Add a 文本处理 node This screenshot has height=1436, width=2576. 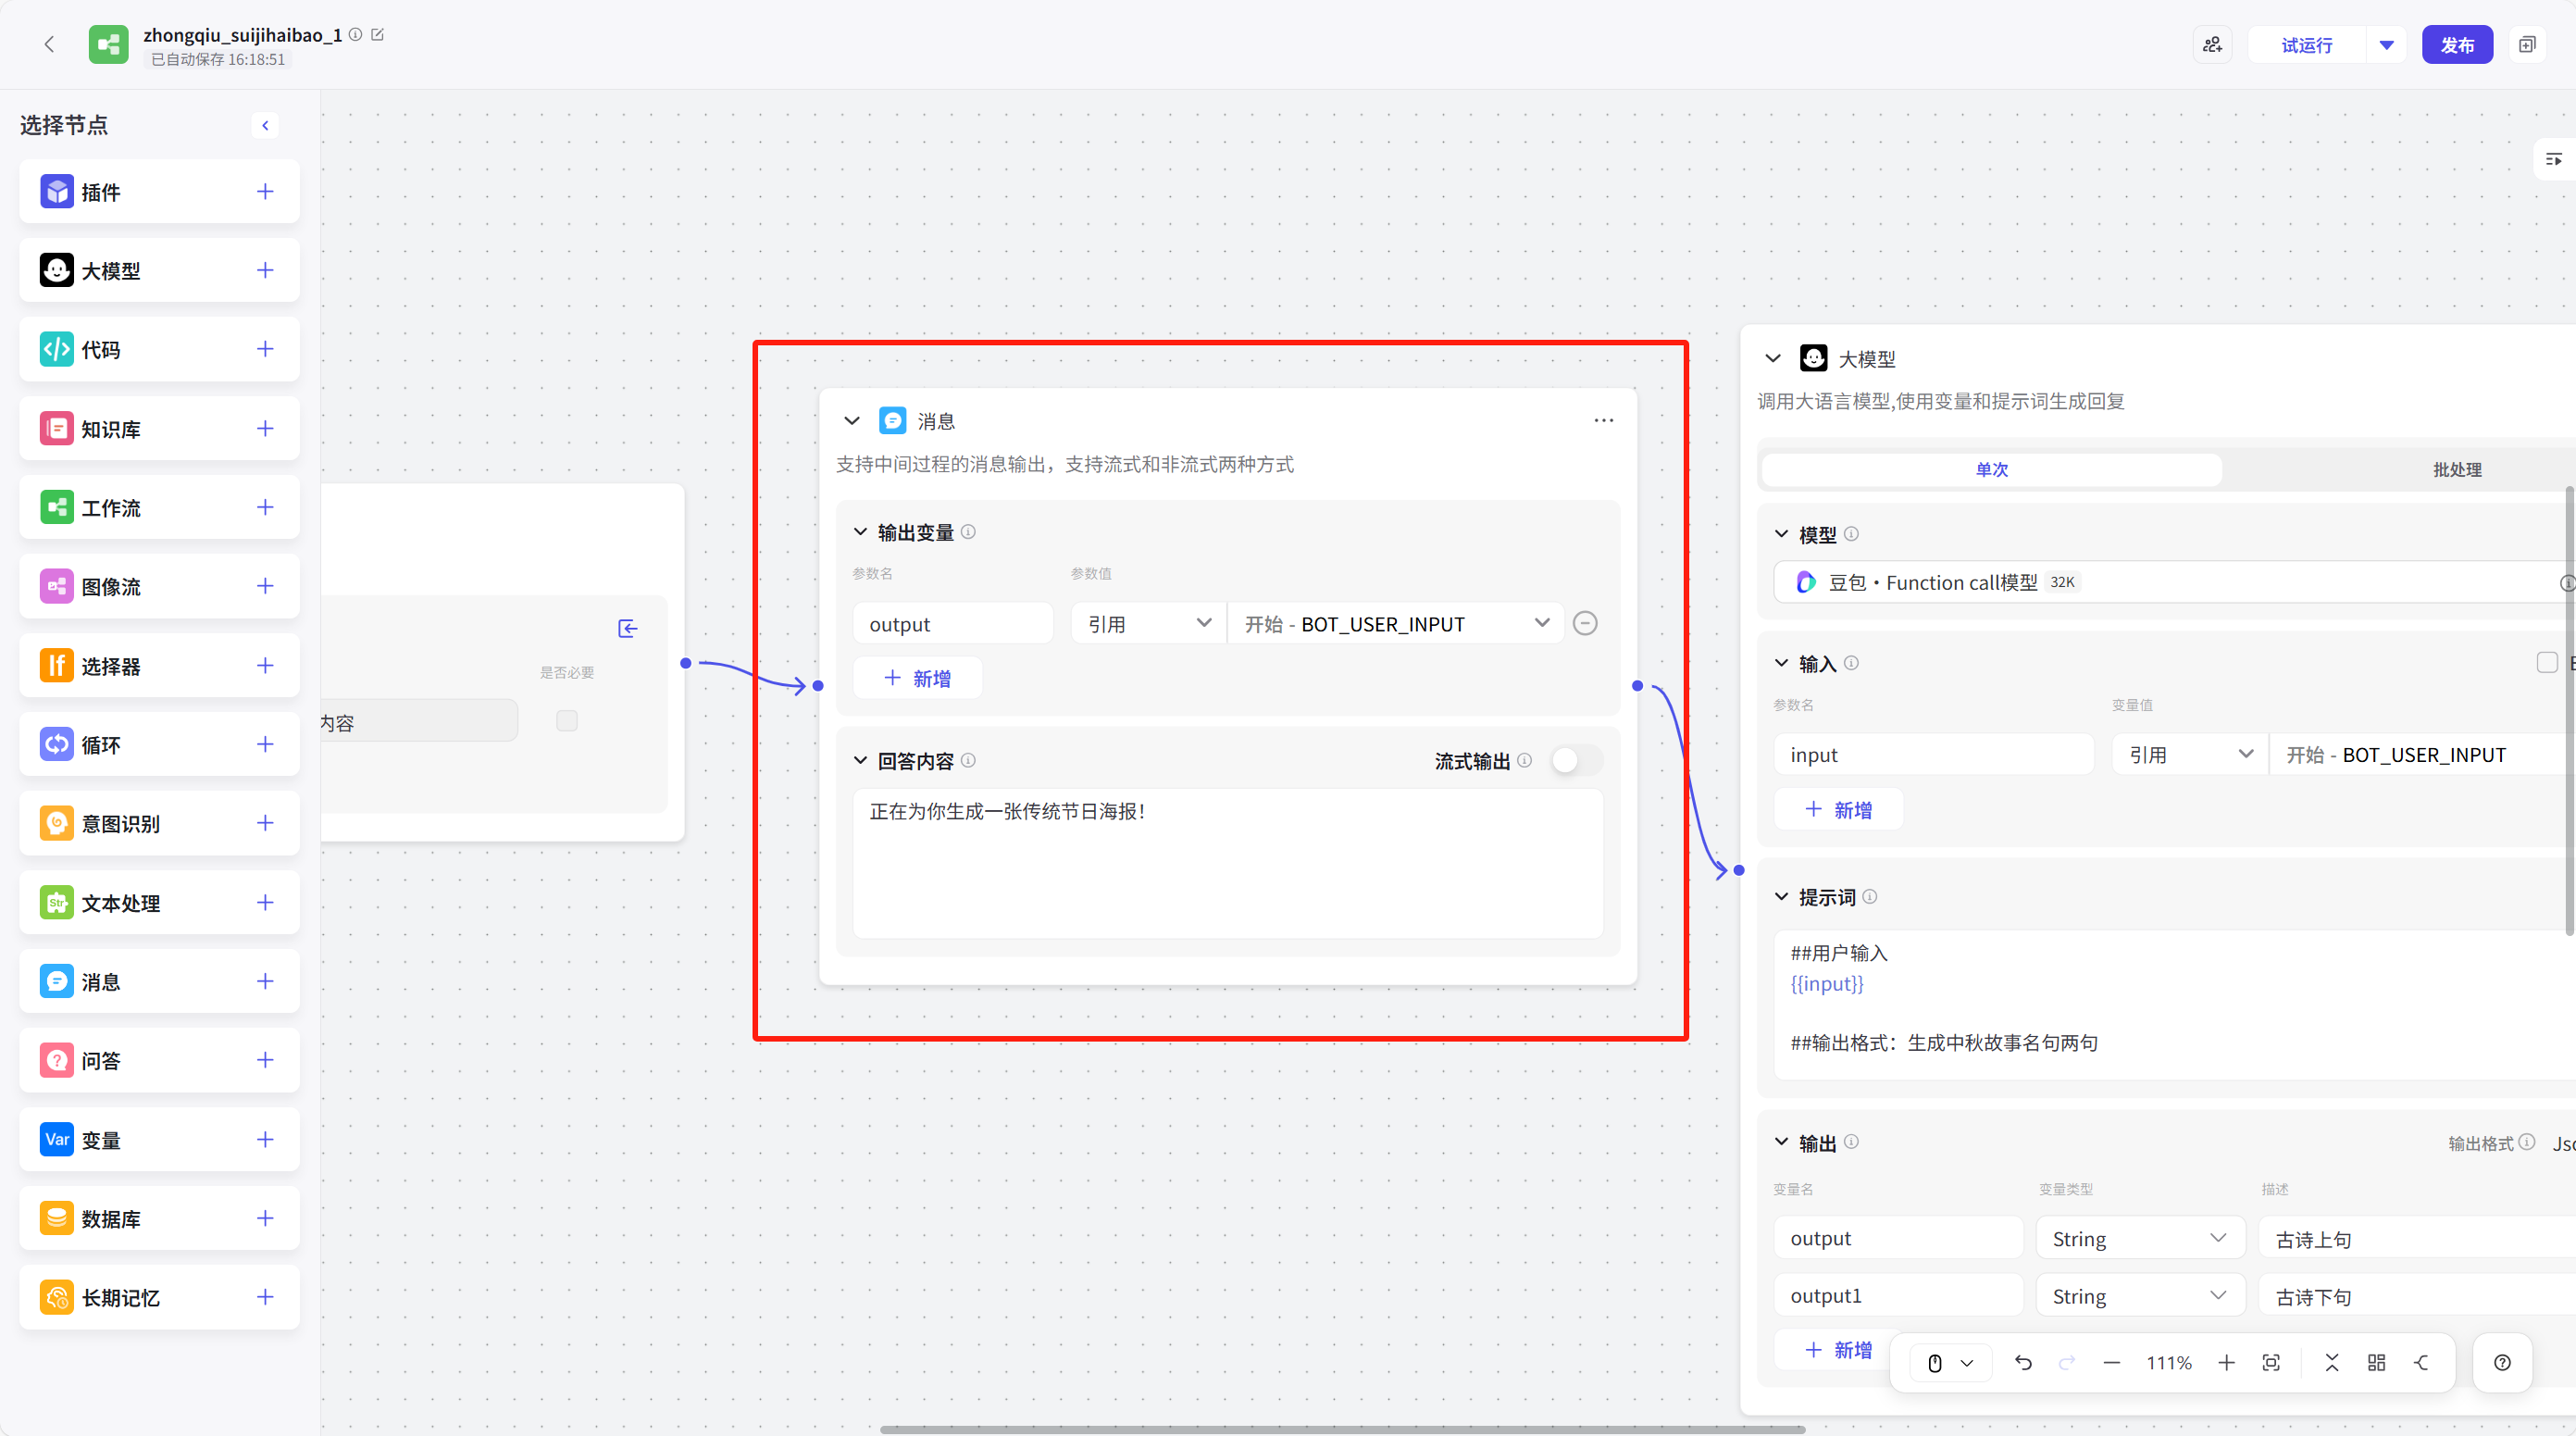point(265,902)
